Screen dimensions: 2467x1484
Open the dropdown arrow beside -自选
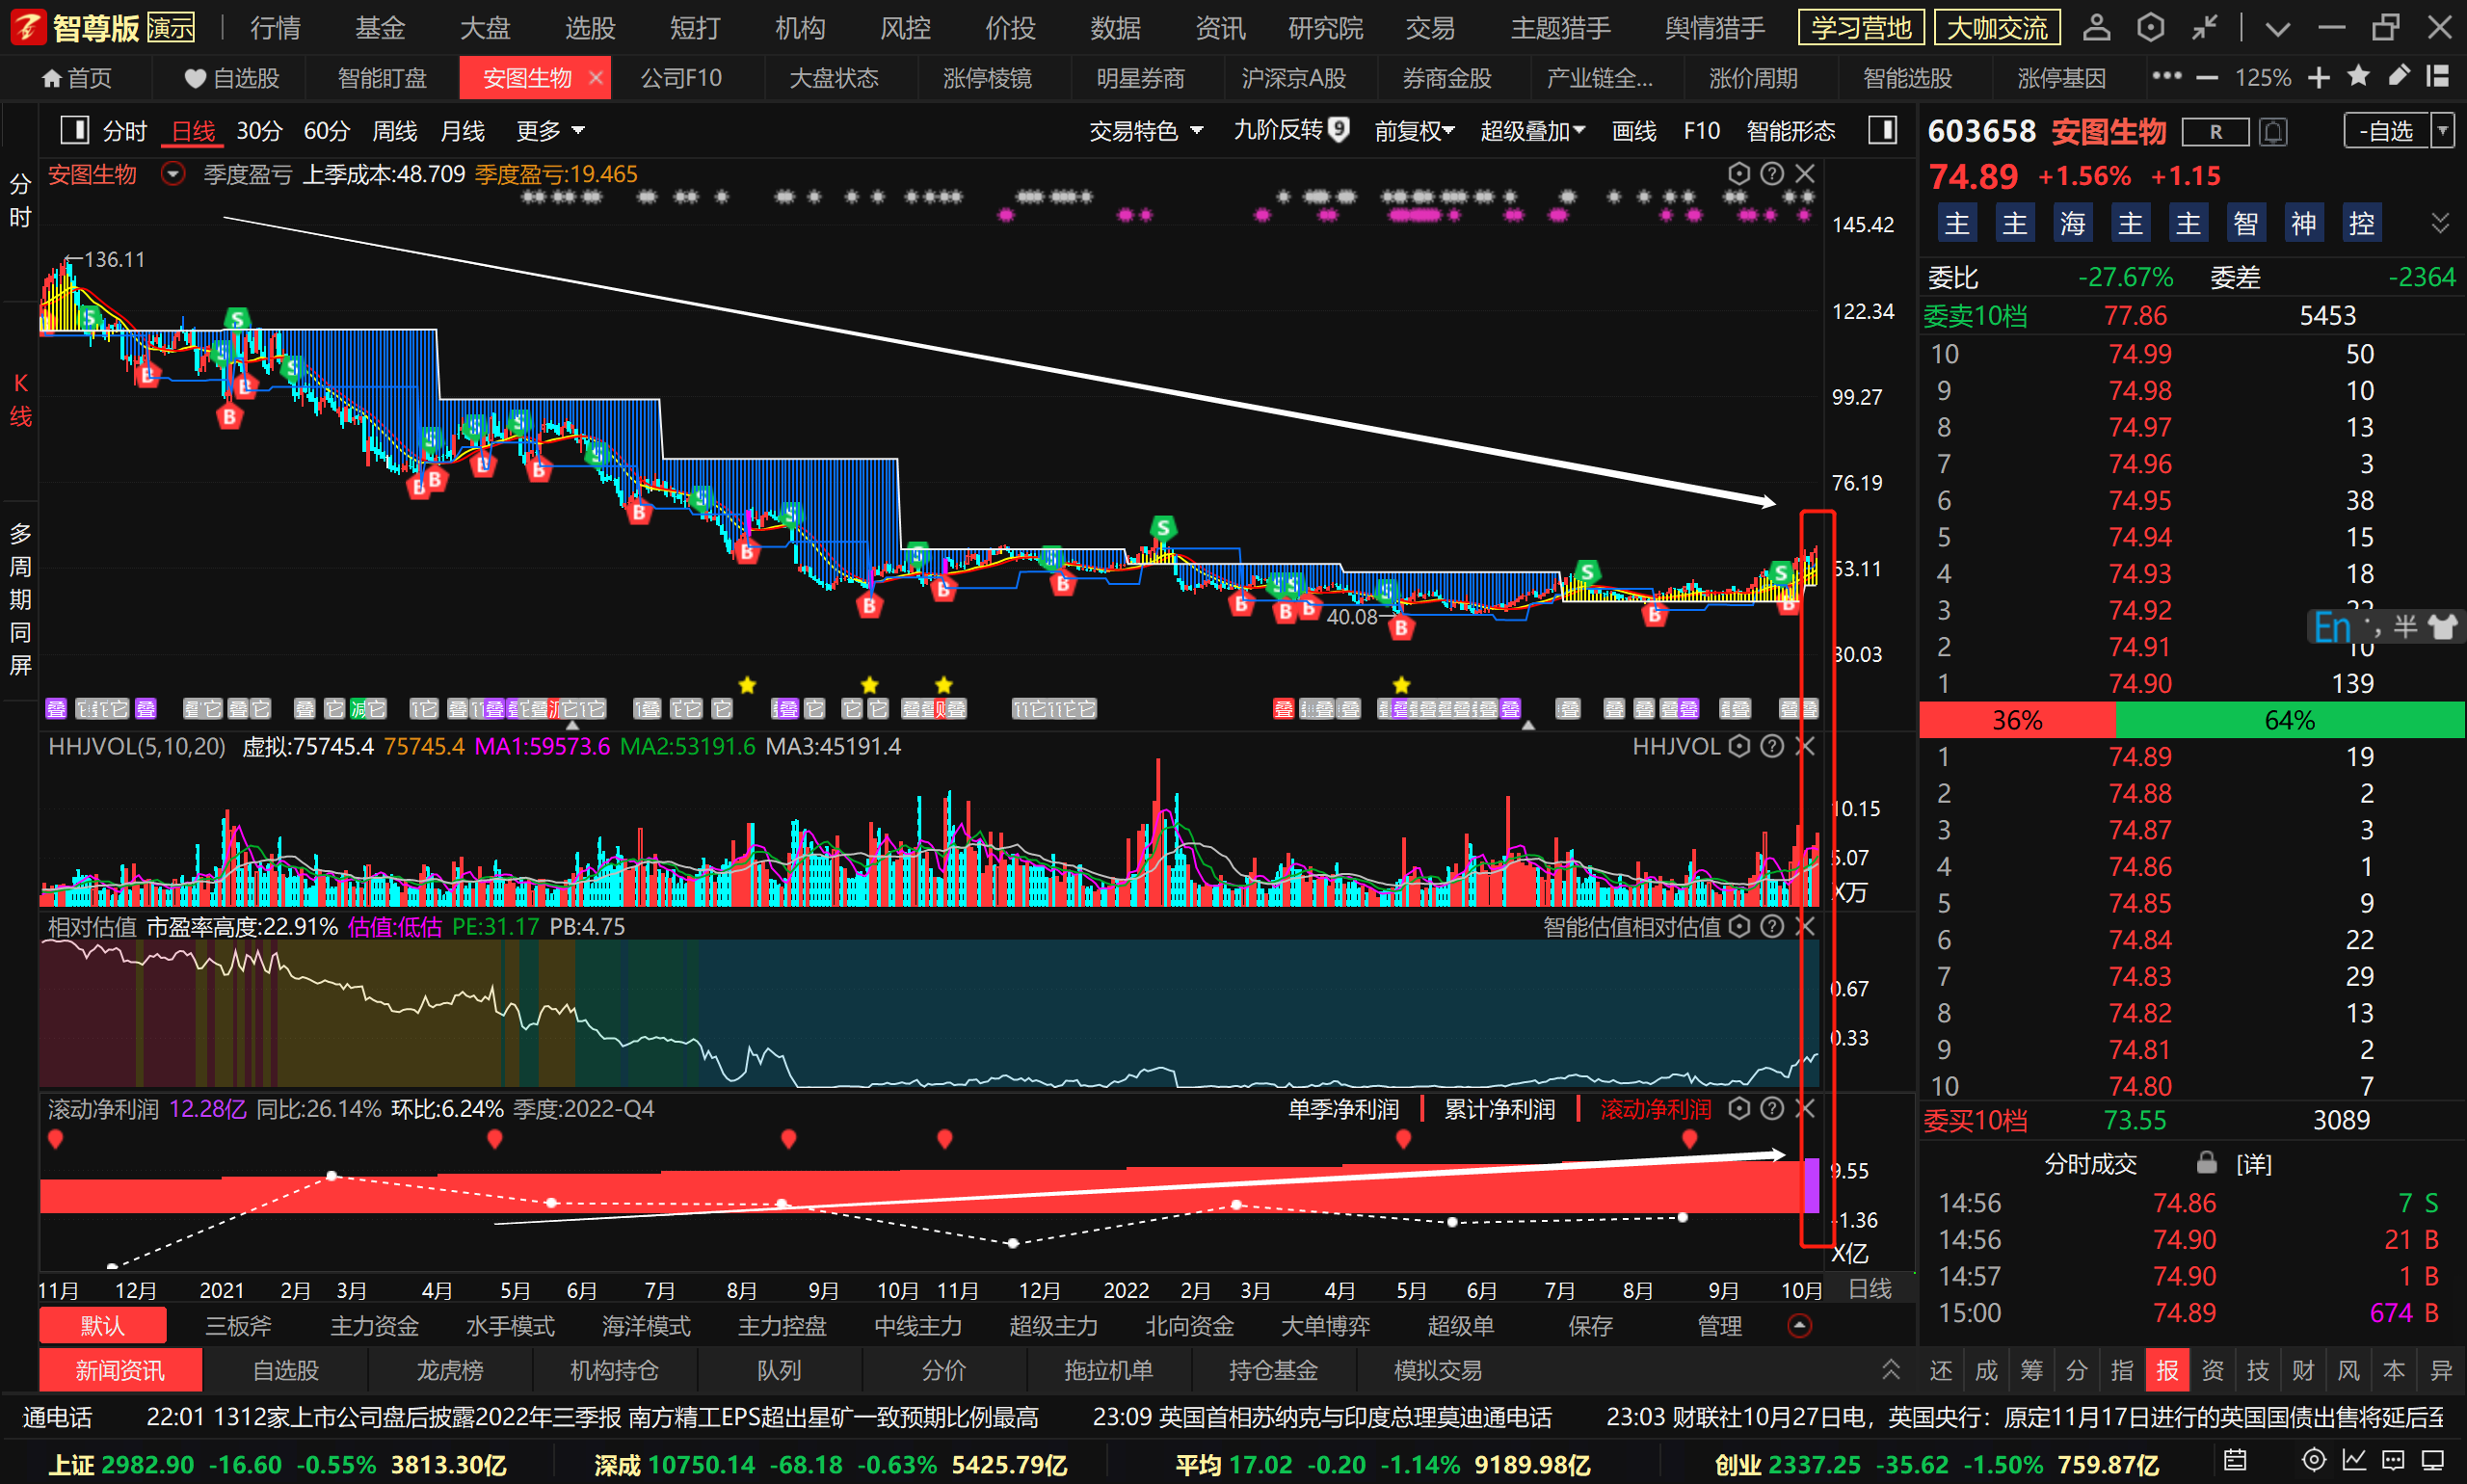tap(2443, 131)
